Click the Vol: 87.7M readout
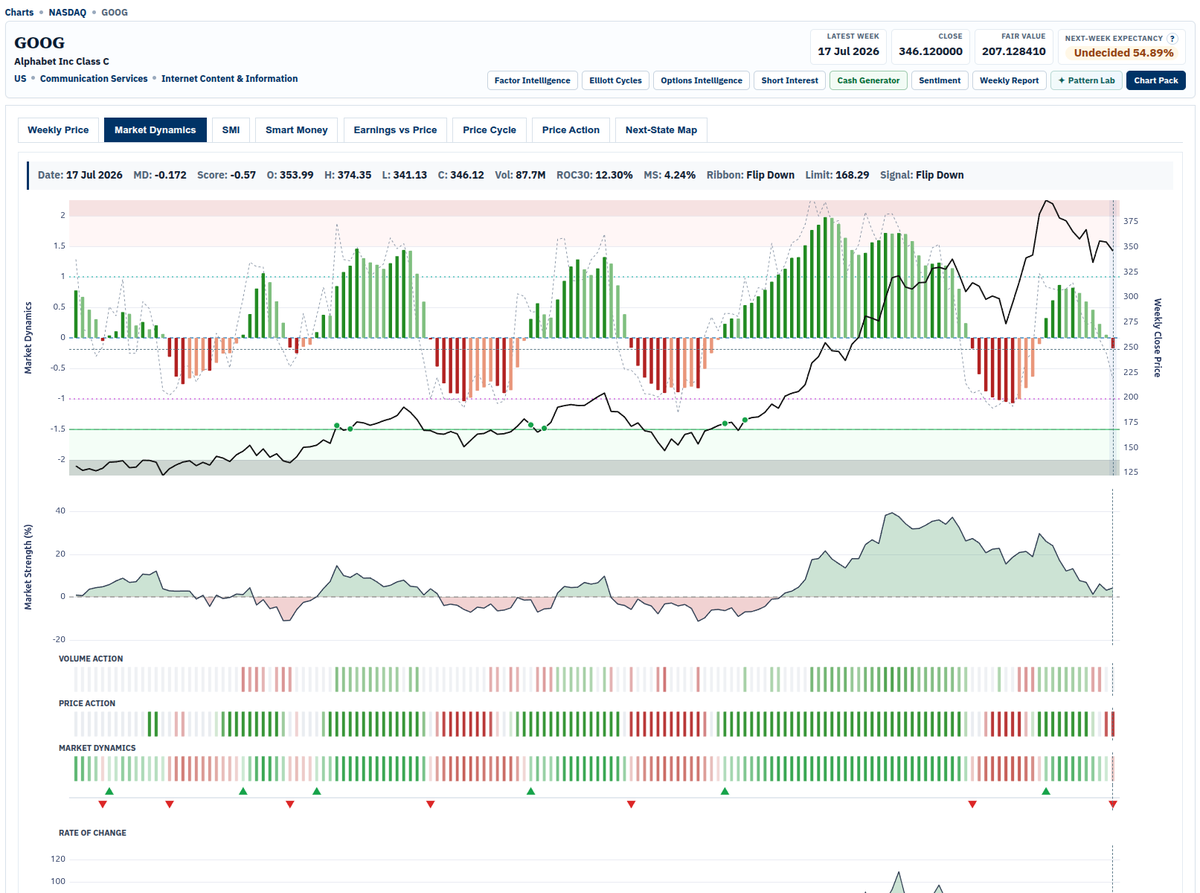This screenshot has width=1200, height=893. (522, 175)
